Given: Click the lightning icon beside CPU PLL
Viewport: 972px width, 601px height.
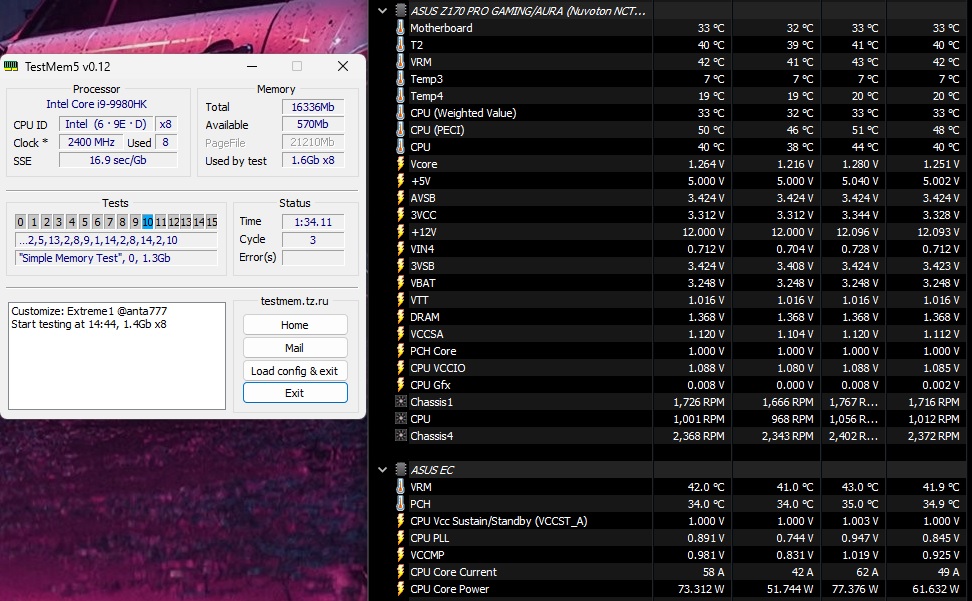Looking at the screenshot, I should [400, 538].
